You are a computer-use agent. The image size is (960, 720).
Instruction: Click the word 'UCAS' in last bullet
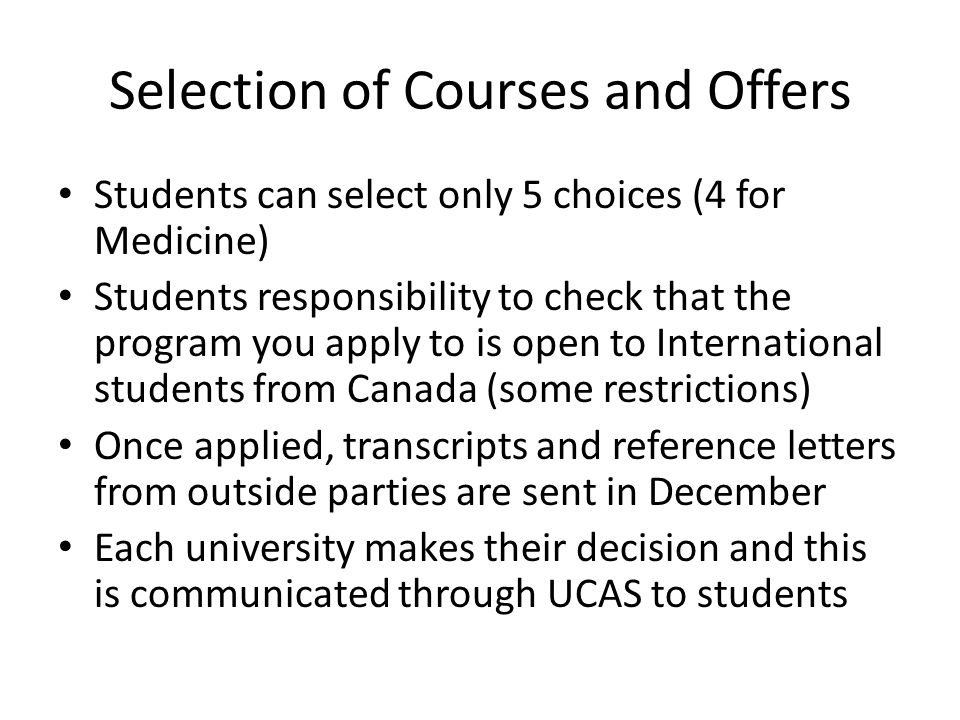[x=594, y=594]
